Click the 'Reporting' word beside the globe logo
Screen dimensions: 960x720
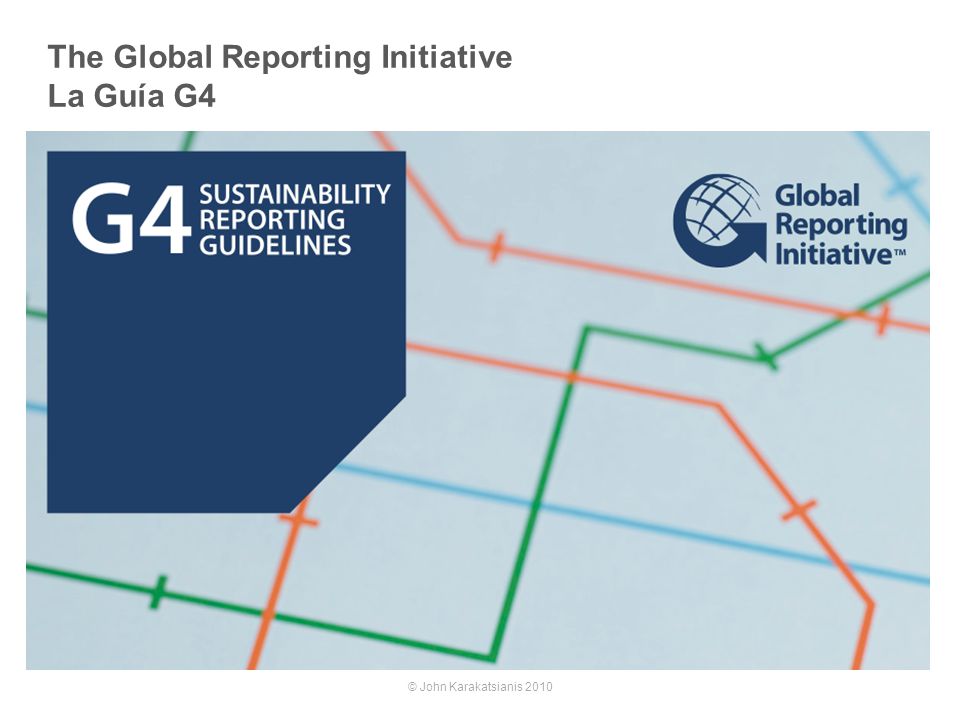[841, 225]
